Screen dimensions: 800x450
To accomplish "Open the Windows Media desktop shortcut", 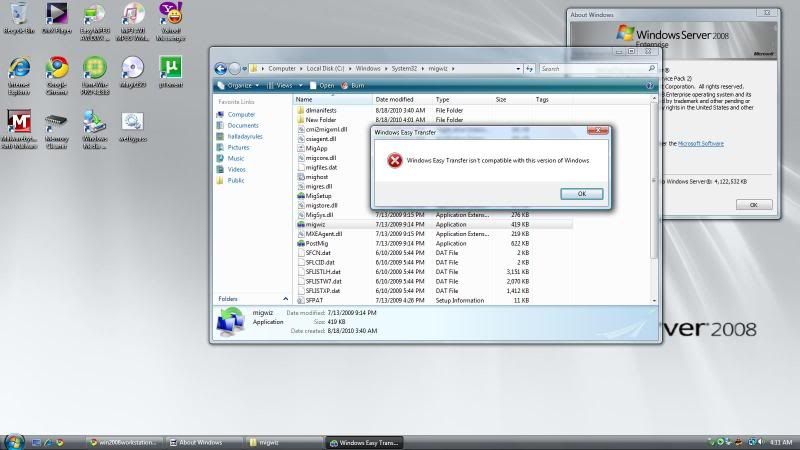I will [94, 129].
